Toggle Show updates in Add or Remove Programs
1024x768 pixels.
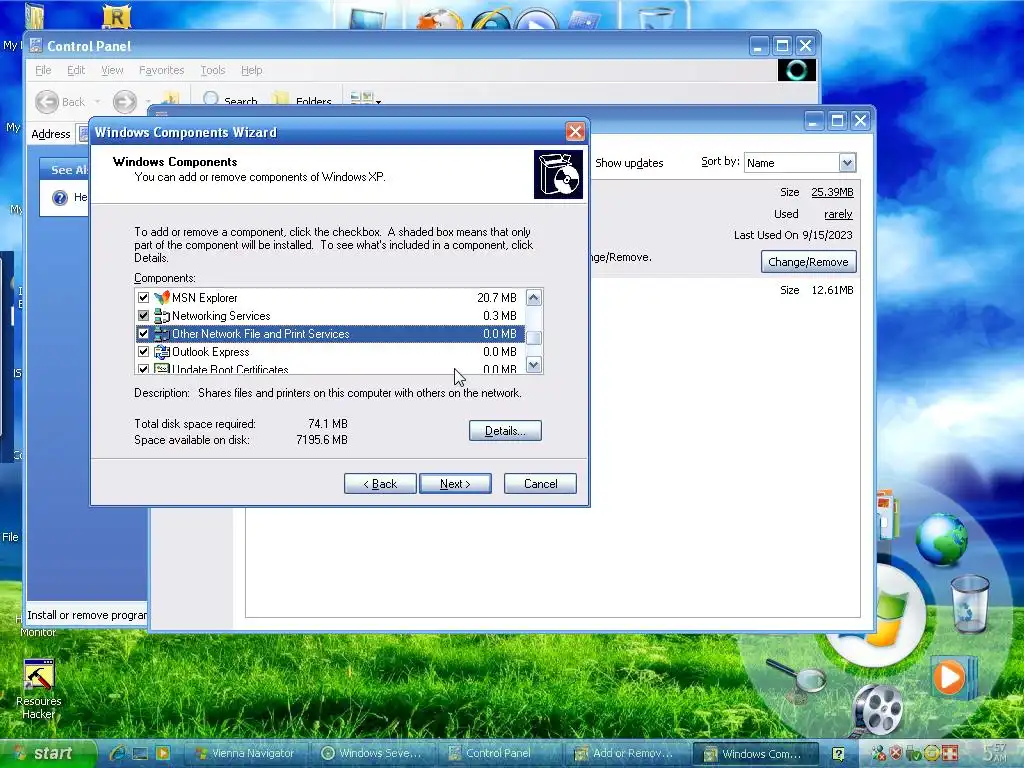[x=629, y=163]
